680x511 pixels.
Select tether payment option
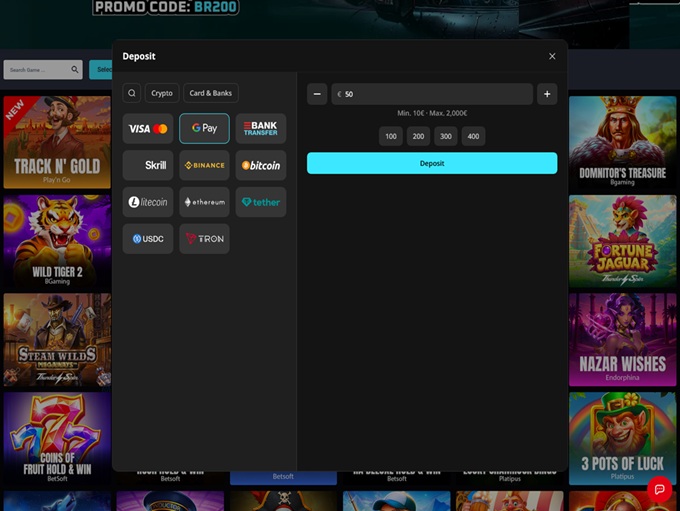tap(261, 202)
